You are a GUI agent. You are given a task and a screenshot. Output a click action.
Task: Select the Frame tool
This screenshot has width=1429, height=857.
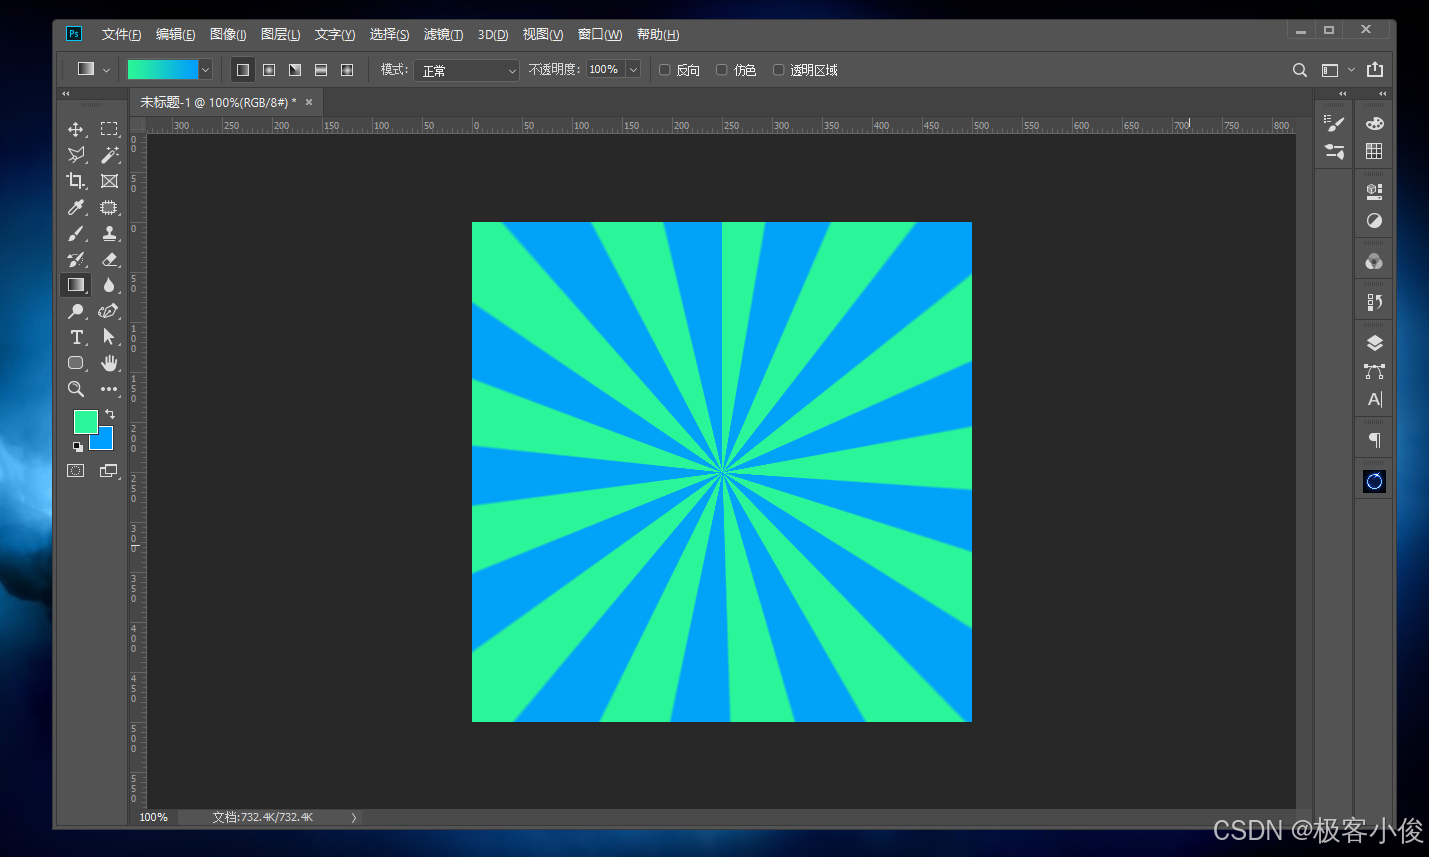pos(109,181)
